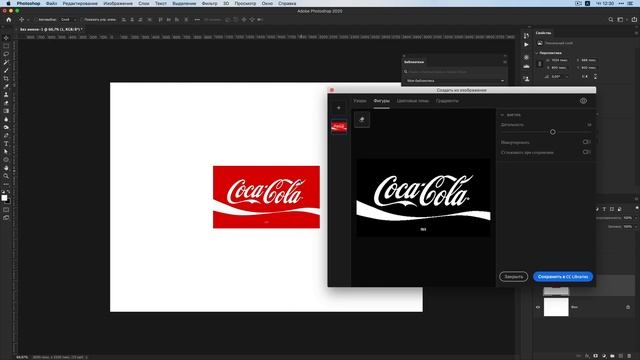The image size is (640, 360).
Task: Select the Lasso tool
Action: click(x=6, y=54)
